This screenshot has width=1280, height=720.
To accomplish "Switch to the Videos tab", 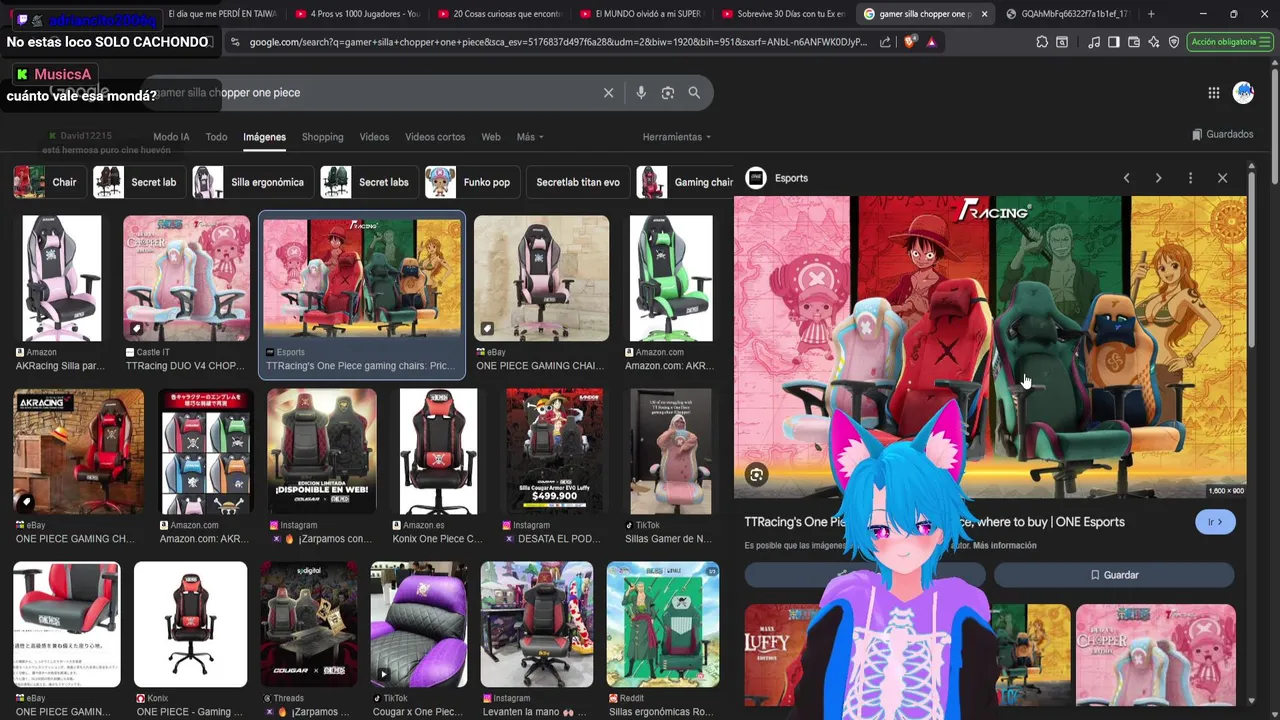I will click(x=374, y=137).
